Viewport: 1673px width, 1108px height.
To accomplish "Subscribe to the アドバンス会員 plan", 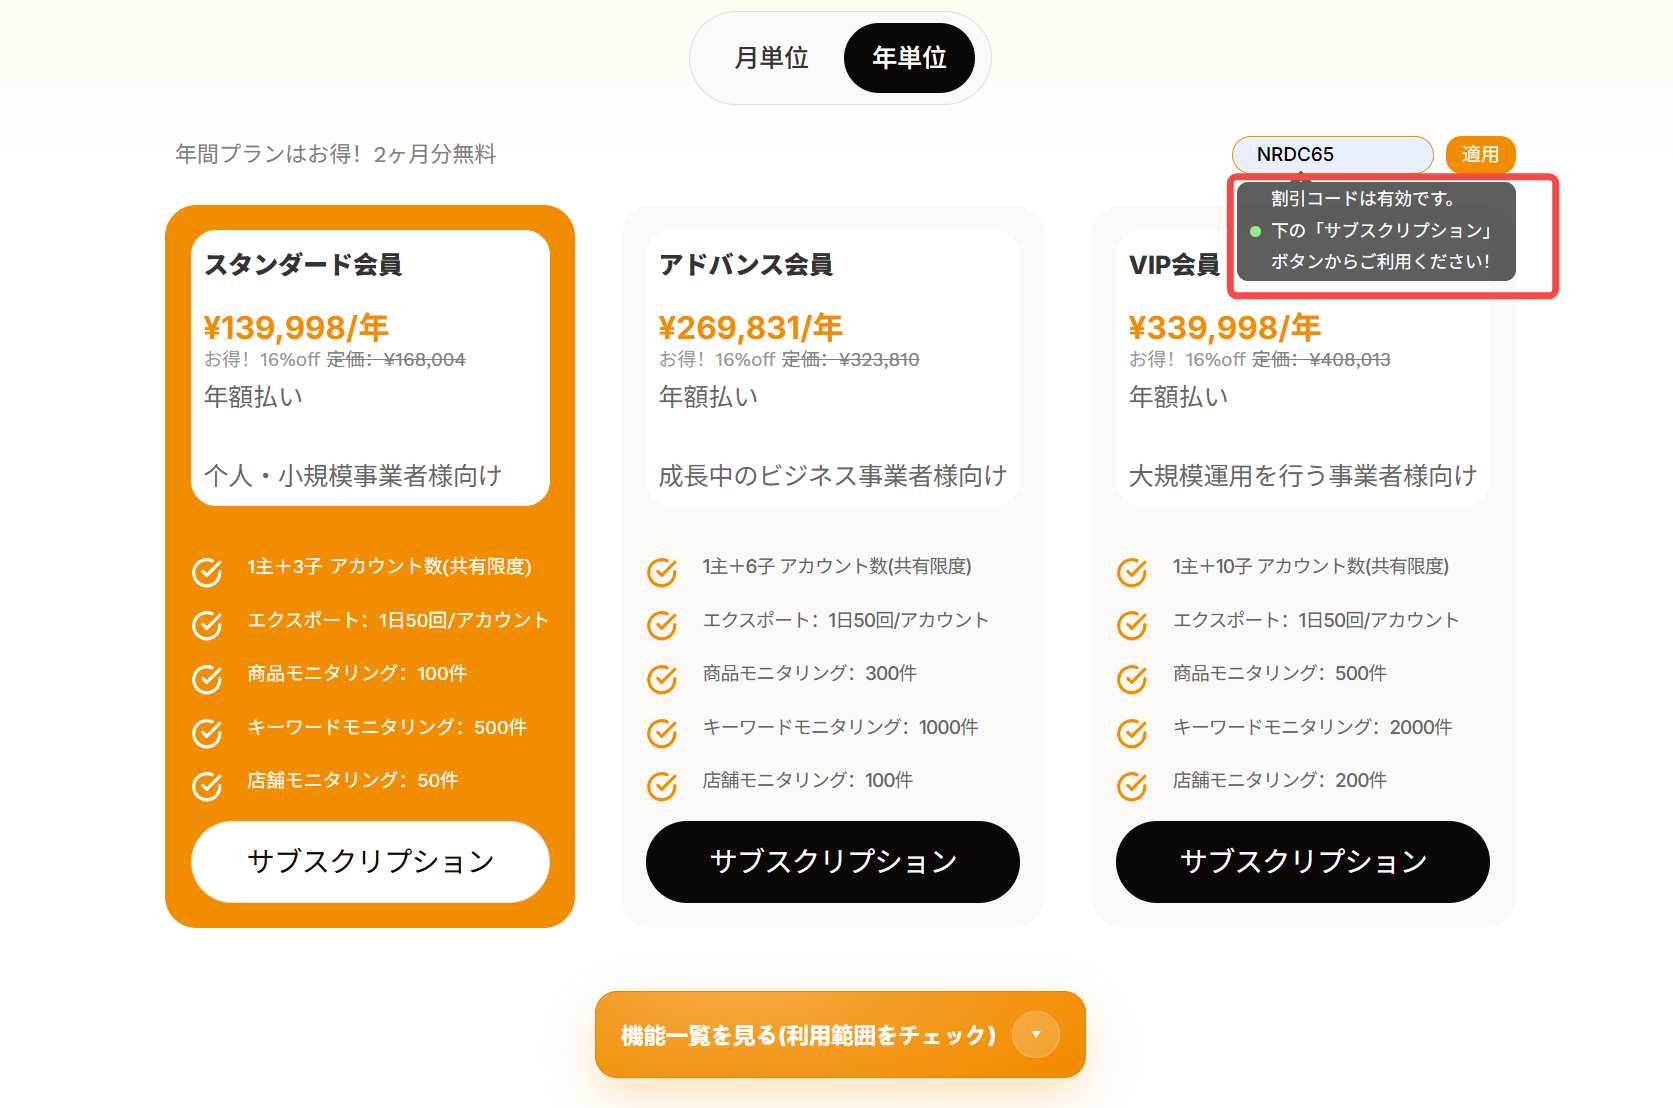I will (x=833, y=862).
